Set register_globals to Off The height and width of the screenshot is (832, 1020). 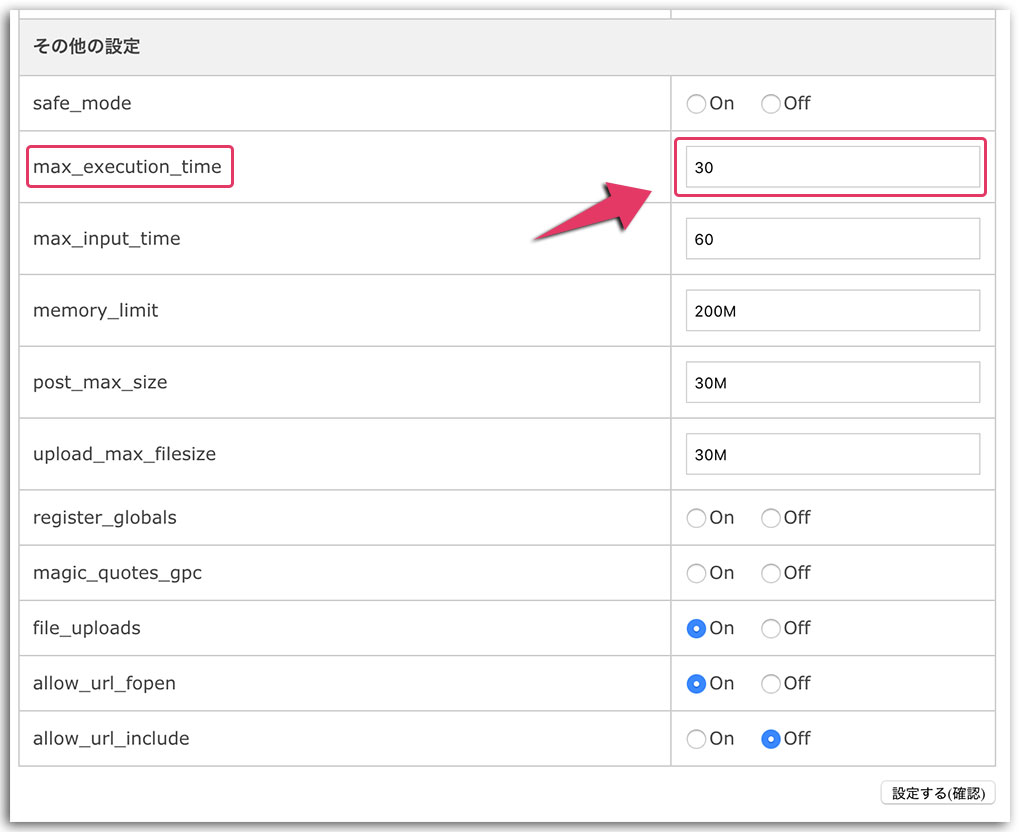[x=771, y=518]
